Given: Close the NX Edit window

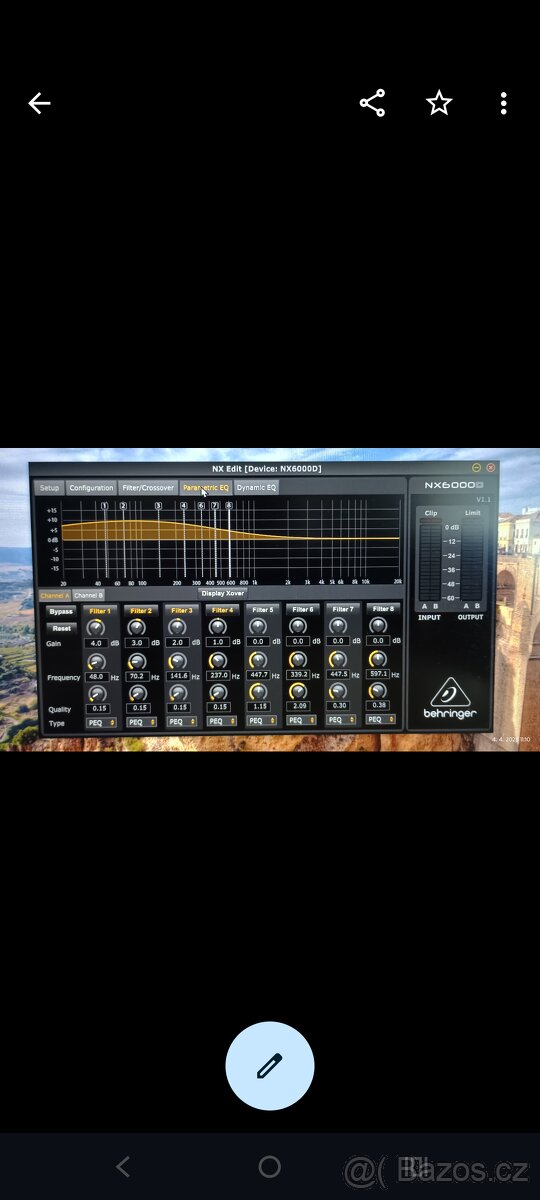Looking at the screenshot, I should [491, 467].
